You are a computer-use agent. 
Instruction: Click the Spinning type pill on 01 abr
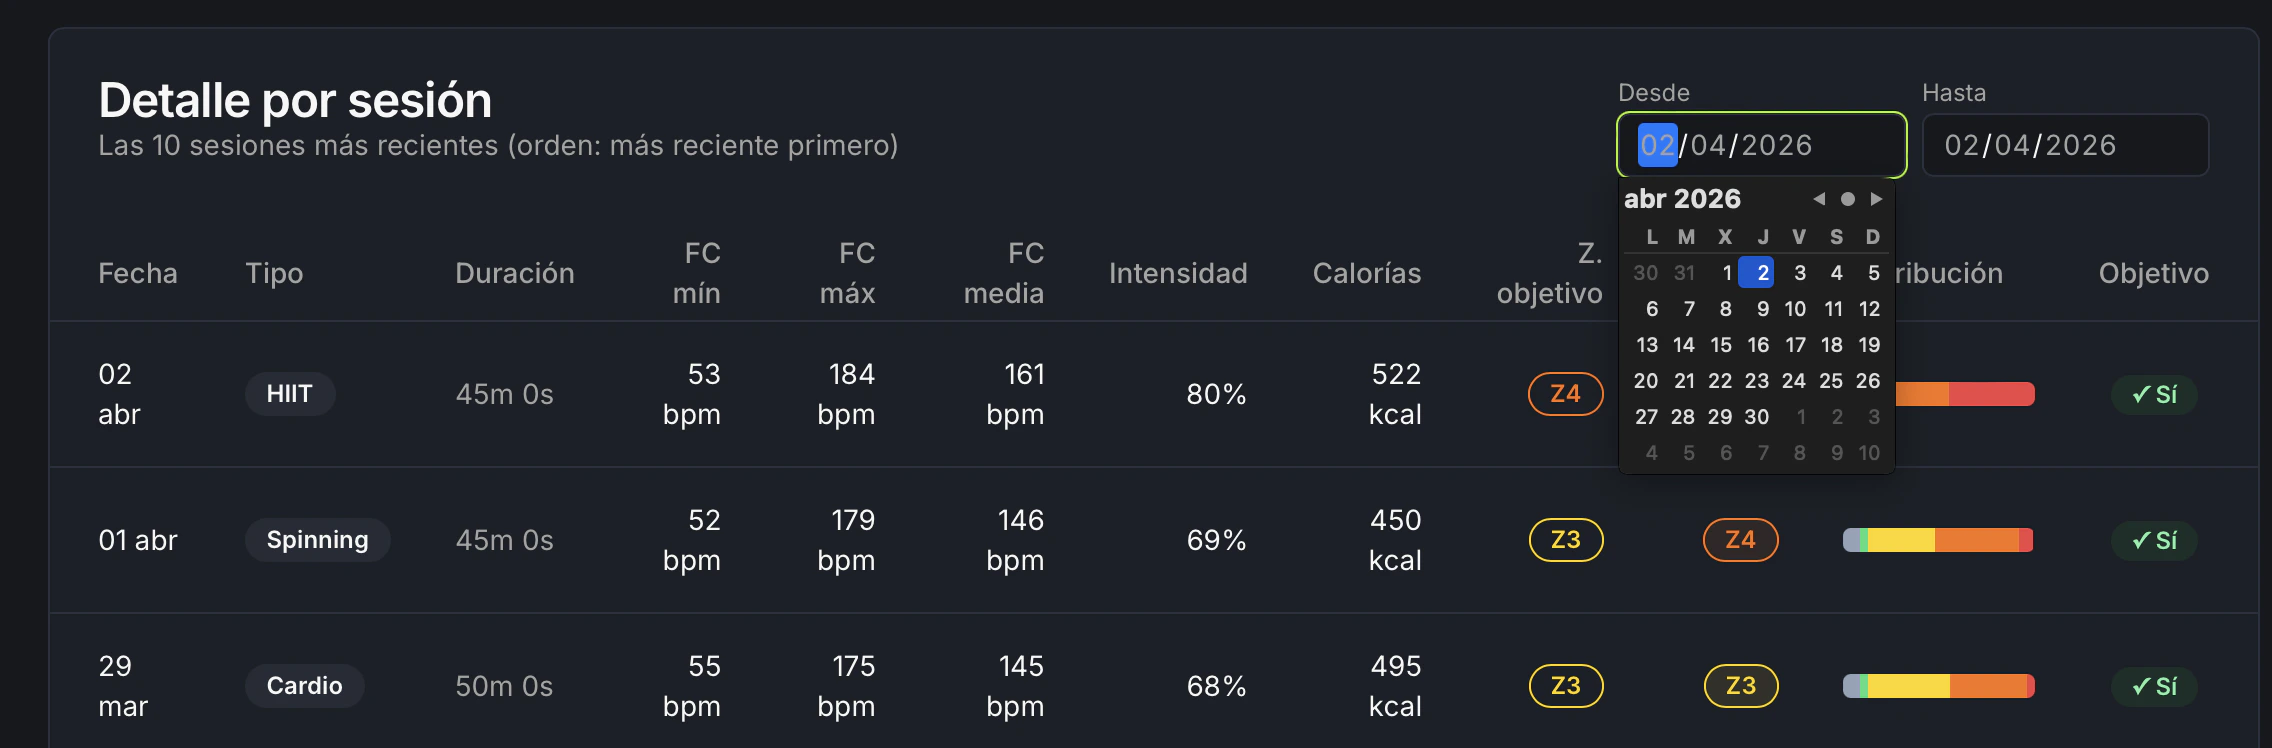pos(317,540)
